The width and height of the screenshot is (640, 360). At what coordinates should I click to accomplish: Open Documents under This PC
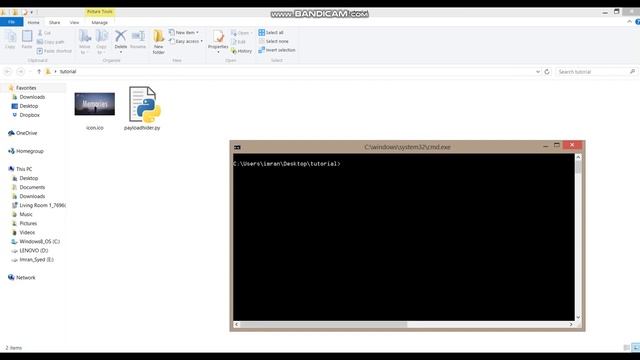point(32,187)
